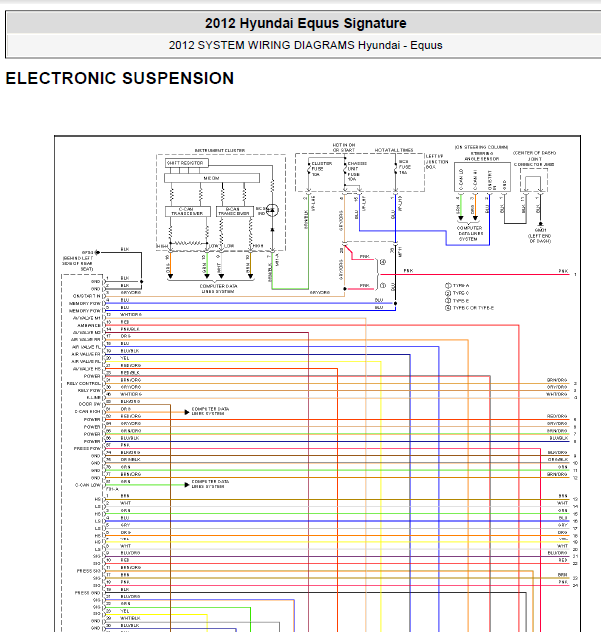
Task: Click the 'INSTRUMENT CLUSTER' label on the diagram
Action: click(x=220, y=150)
